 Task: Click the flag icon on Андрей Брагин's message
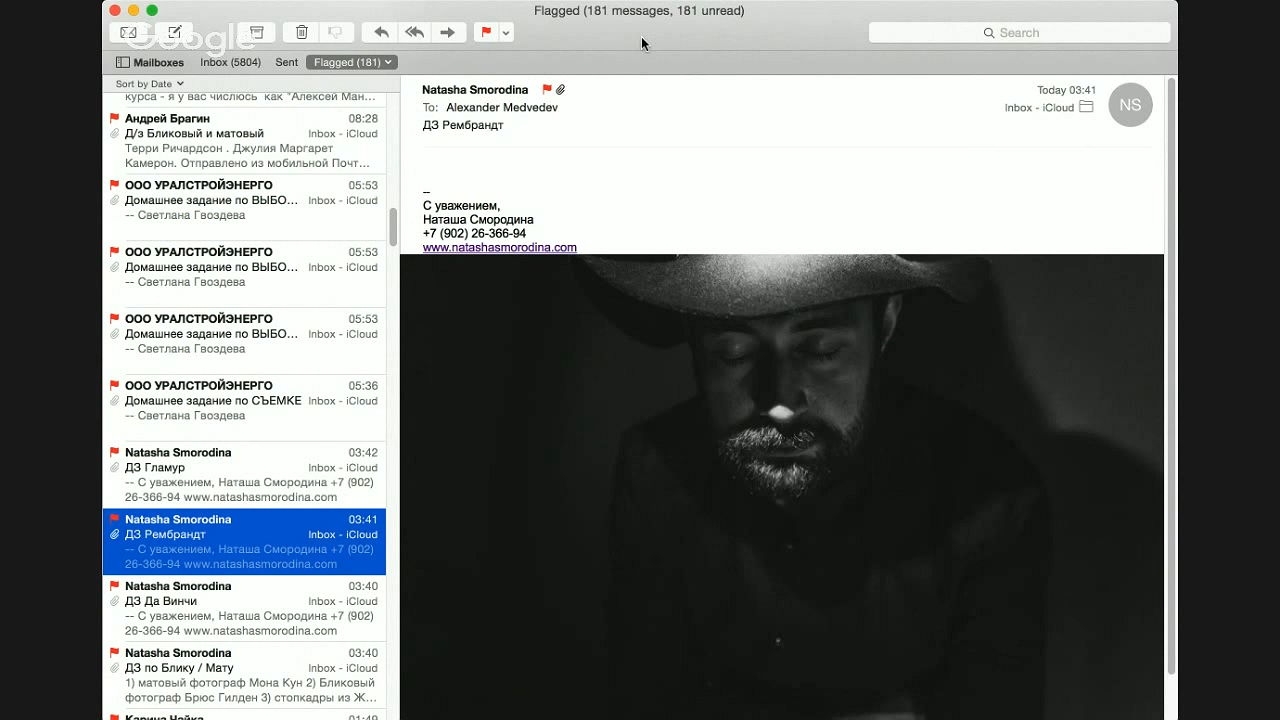click(x=114, y=118)
